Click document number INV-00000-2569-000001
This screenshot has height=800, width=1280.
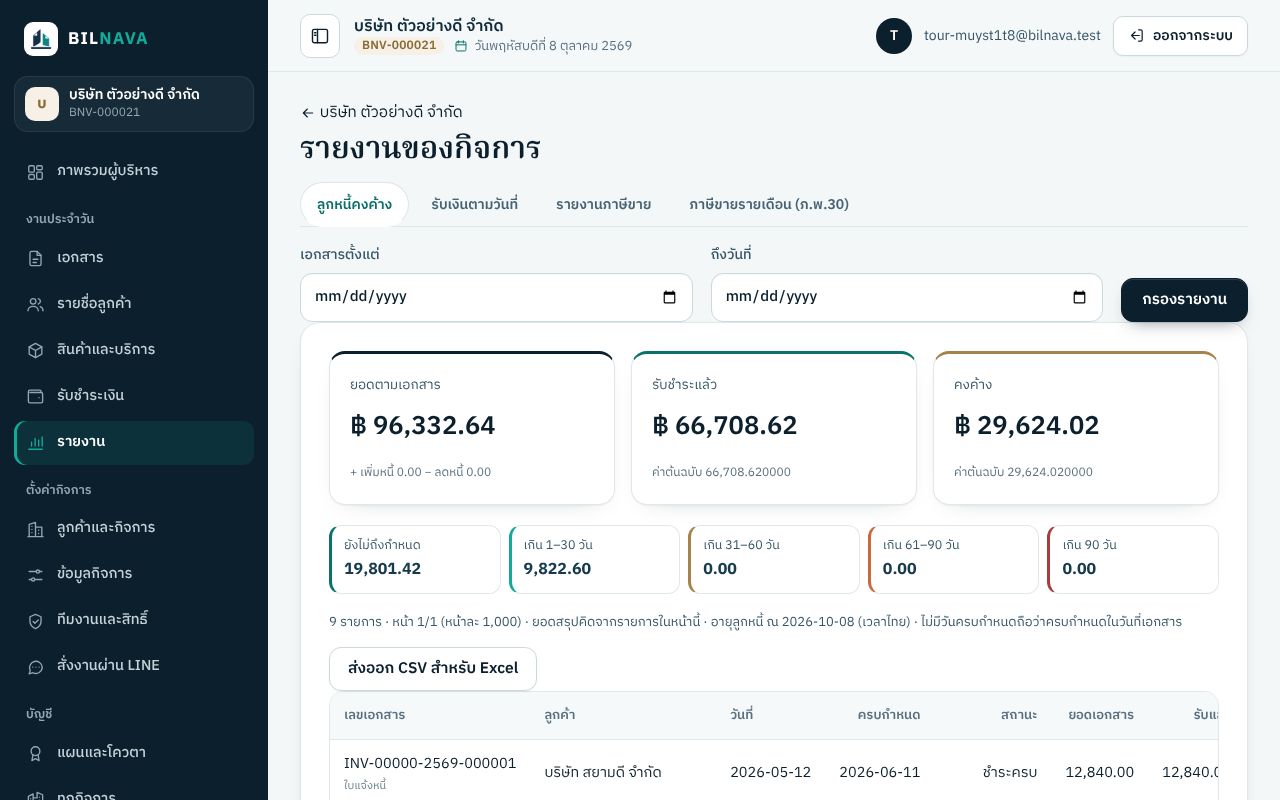coord(430,763)
